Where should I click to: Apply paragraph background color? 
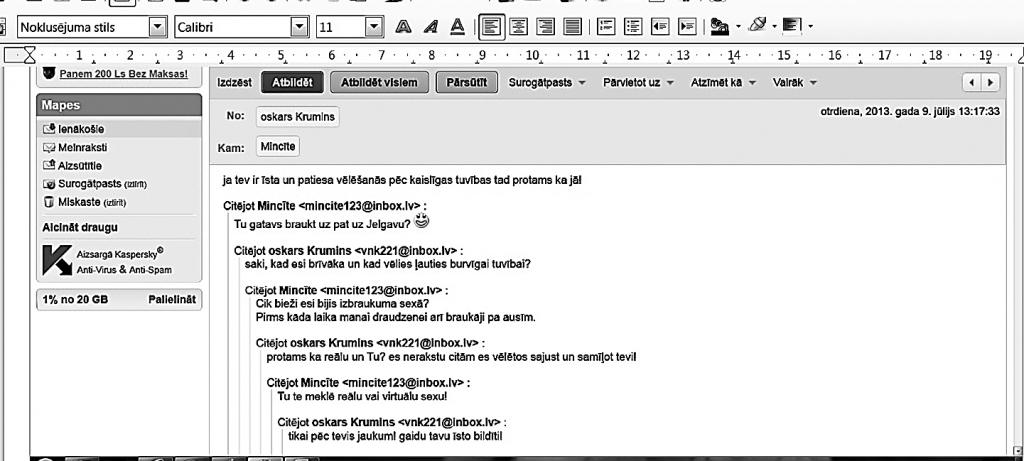(792, 25)
